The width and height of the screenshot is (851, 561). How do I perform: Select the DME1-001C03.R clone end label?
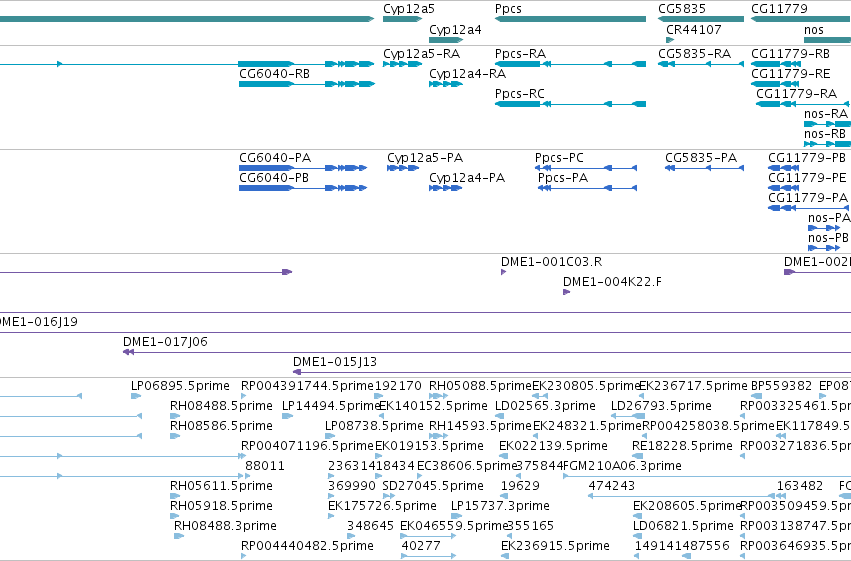pos(551,262)
